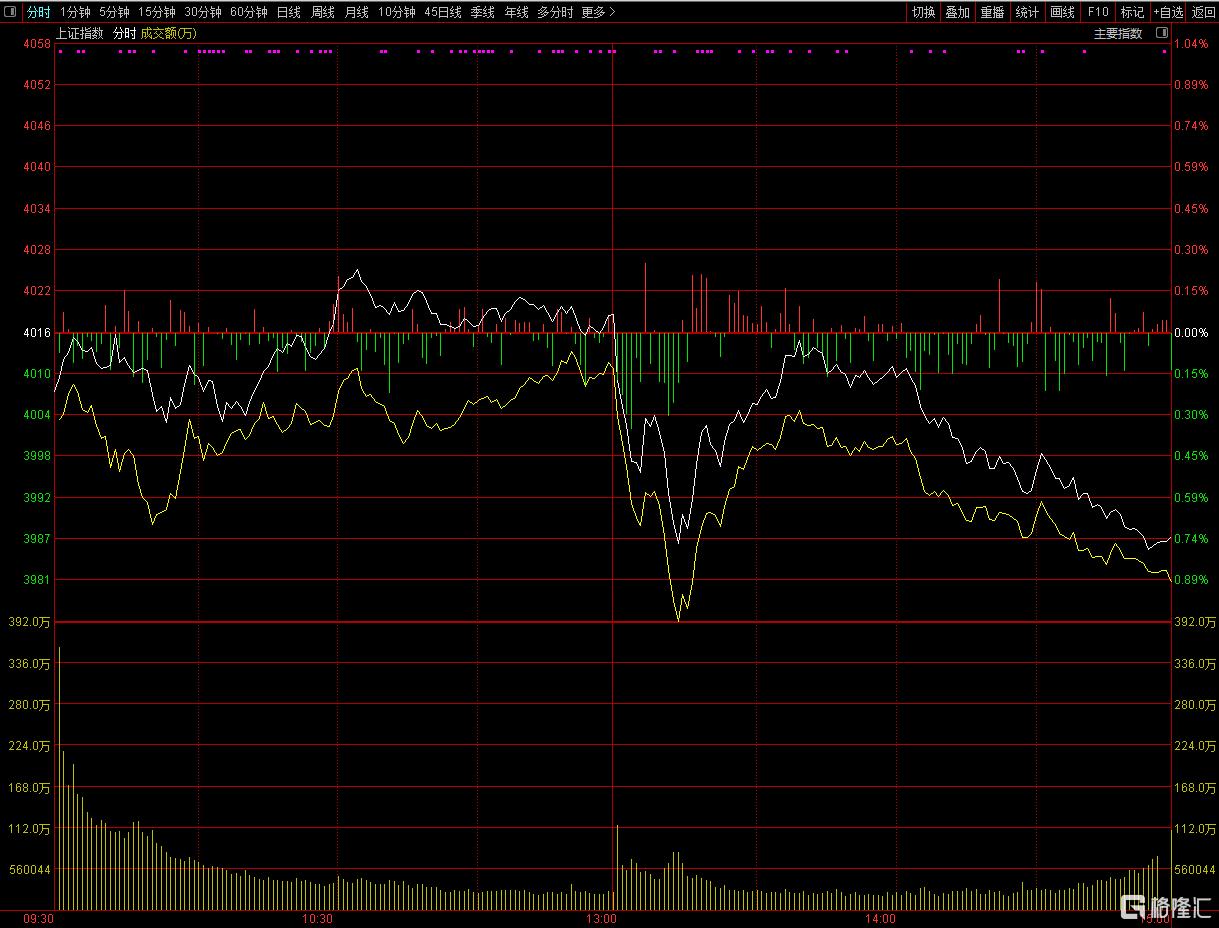
Task: Open F10 company information
Action: 1098,12
